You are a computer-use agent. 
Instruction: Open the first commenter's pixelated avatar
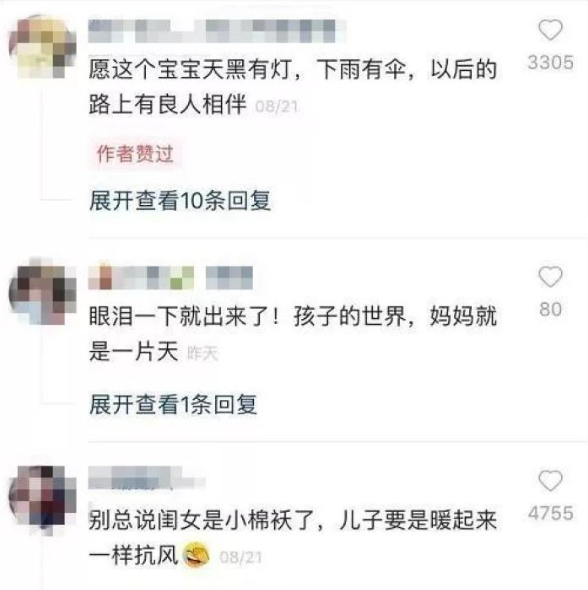43,47
